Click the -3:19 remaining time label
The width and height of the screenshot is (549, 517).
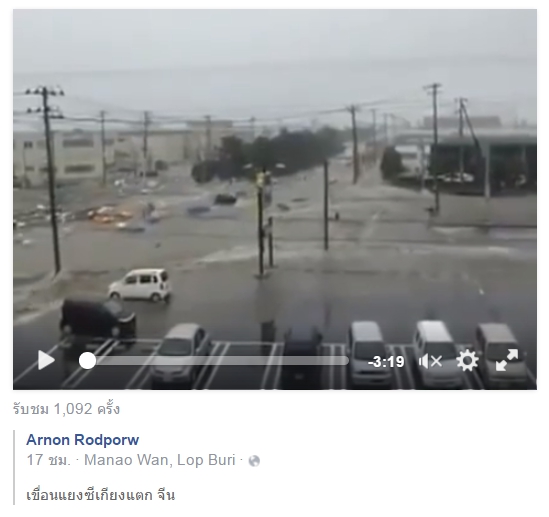(x=386, y=362)
